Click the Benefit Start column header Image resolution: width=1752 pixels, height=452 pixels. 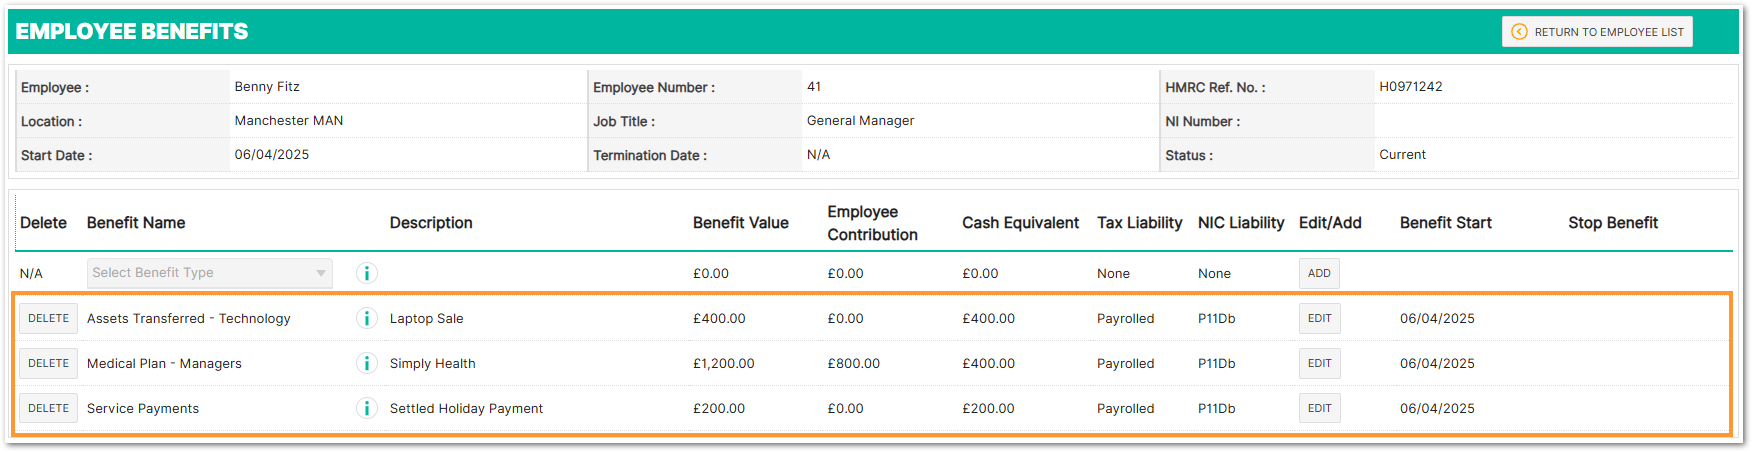(1445, 223)
